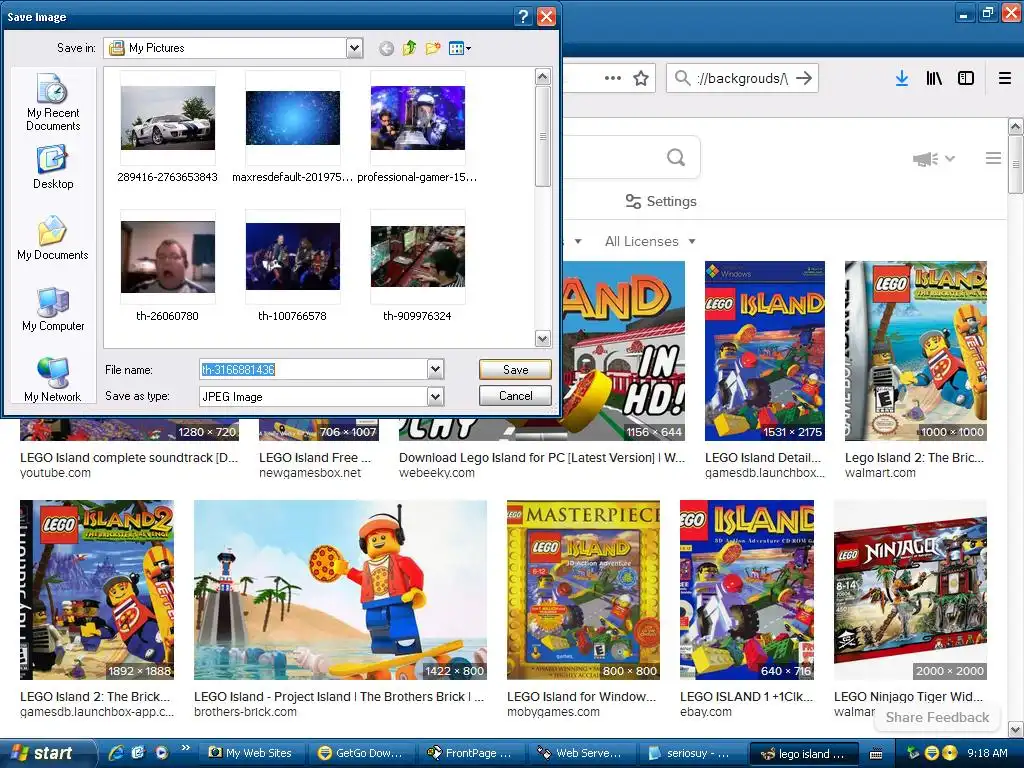Create a new folder in My Pictures
The height and width of the screenshot is (768, 1024).
pyautogui.click(x=432, y=48)
